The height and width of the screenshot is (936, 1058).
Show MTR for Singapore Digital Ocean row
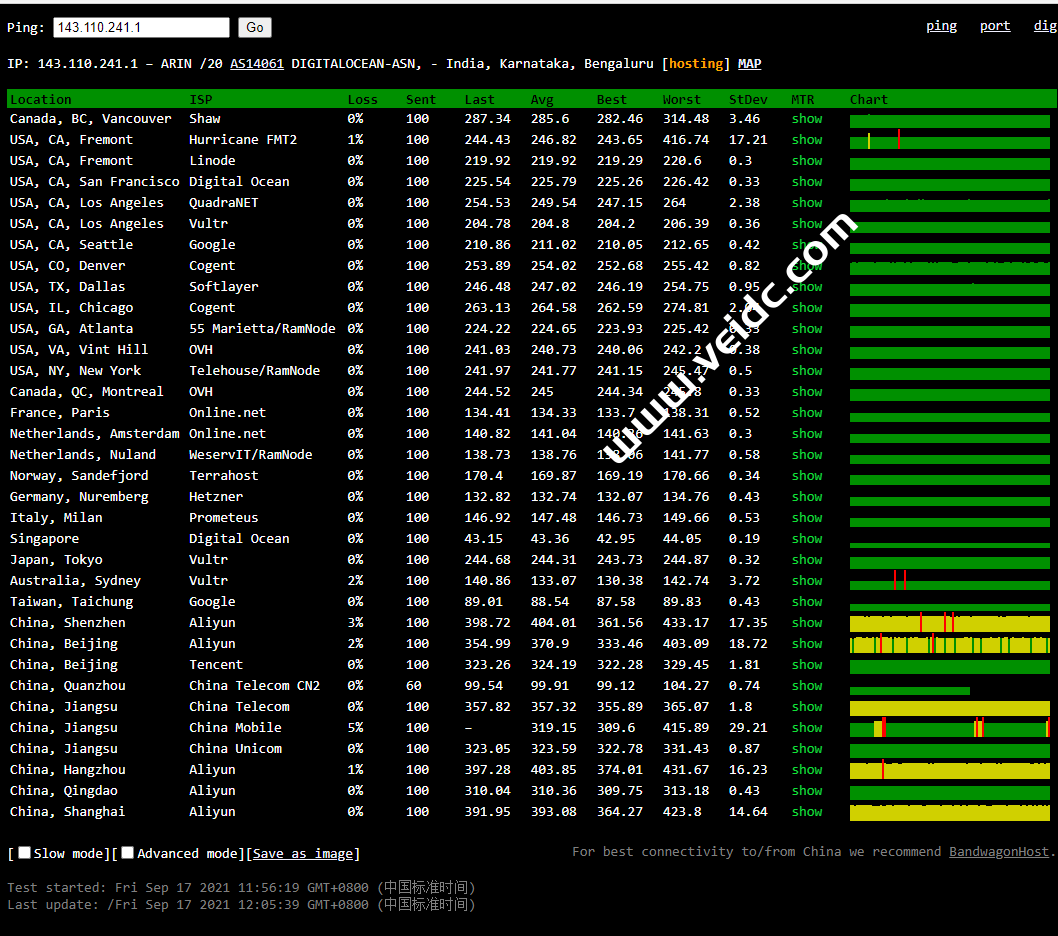(x=806, y=539)
